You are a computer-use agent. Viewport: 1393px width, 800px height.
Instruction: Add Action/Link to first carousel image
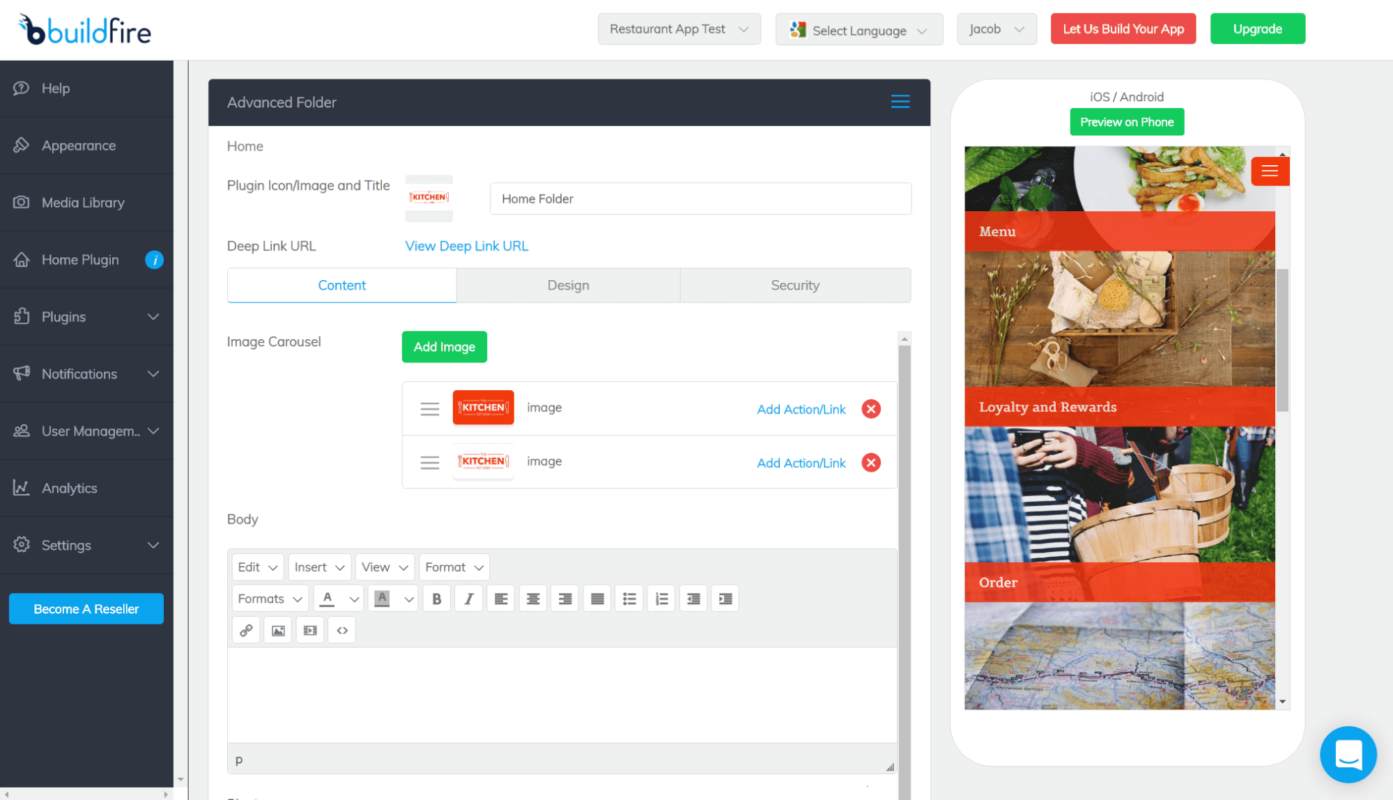pos(801,409)
